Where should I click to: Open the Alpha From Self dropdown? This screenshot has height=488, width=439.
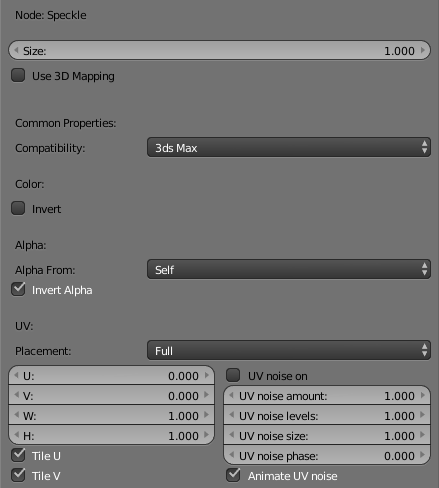[289, 269]
